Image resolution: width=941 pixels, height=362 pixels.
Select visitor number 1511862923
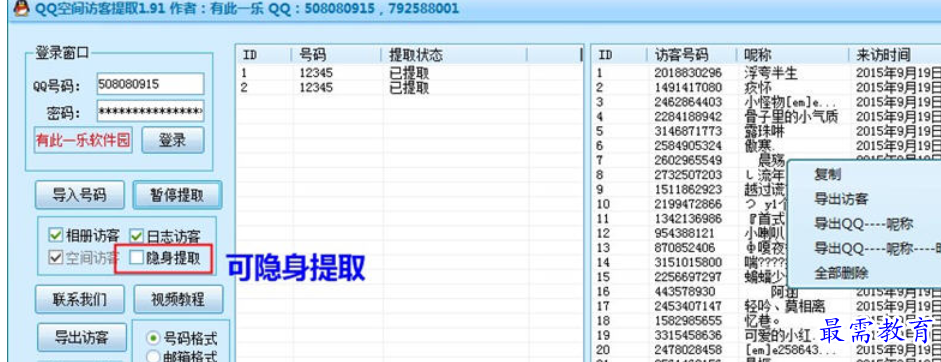tap(688, 189)
